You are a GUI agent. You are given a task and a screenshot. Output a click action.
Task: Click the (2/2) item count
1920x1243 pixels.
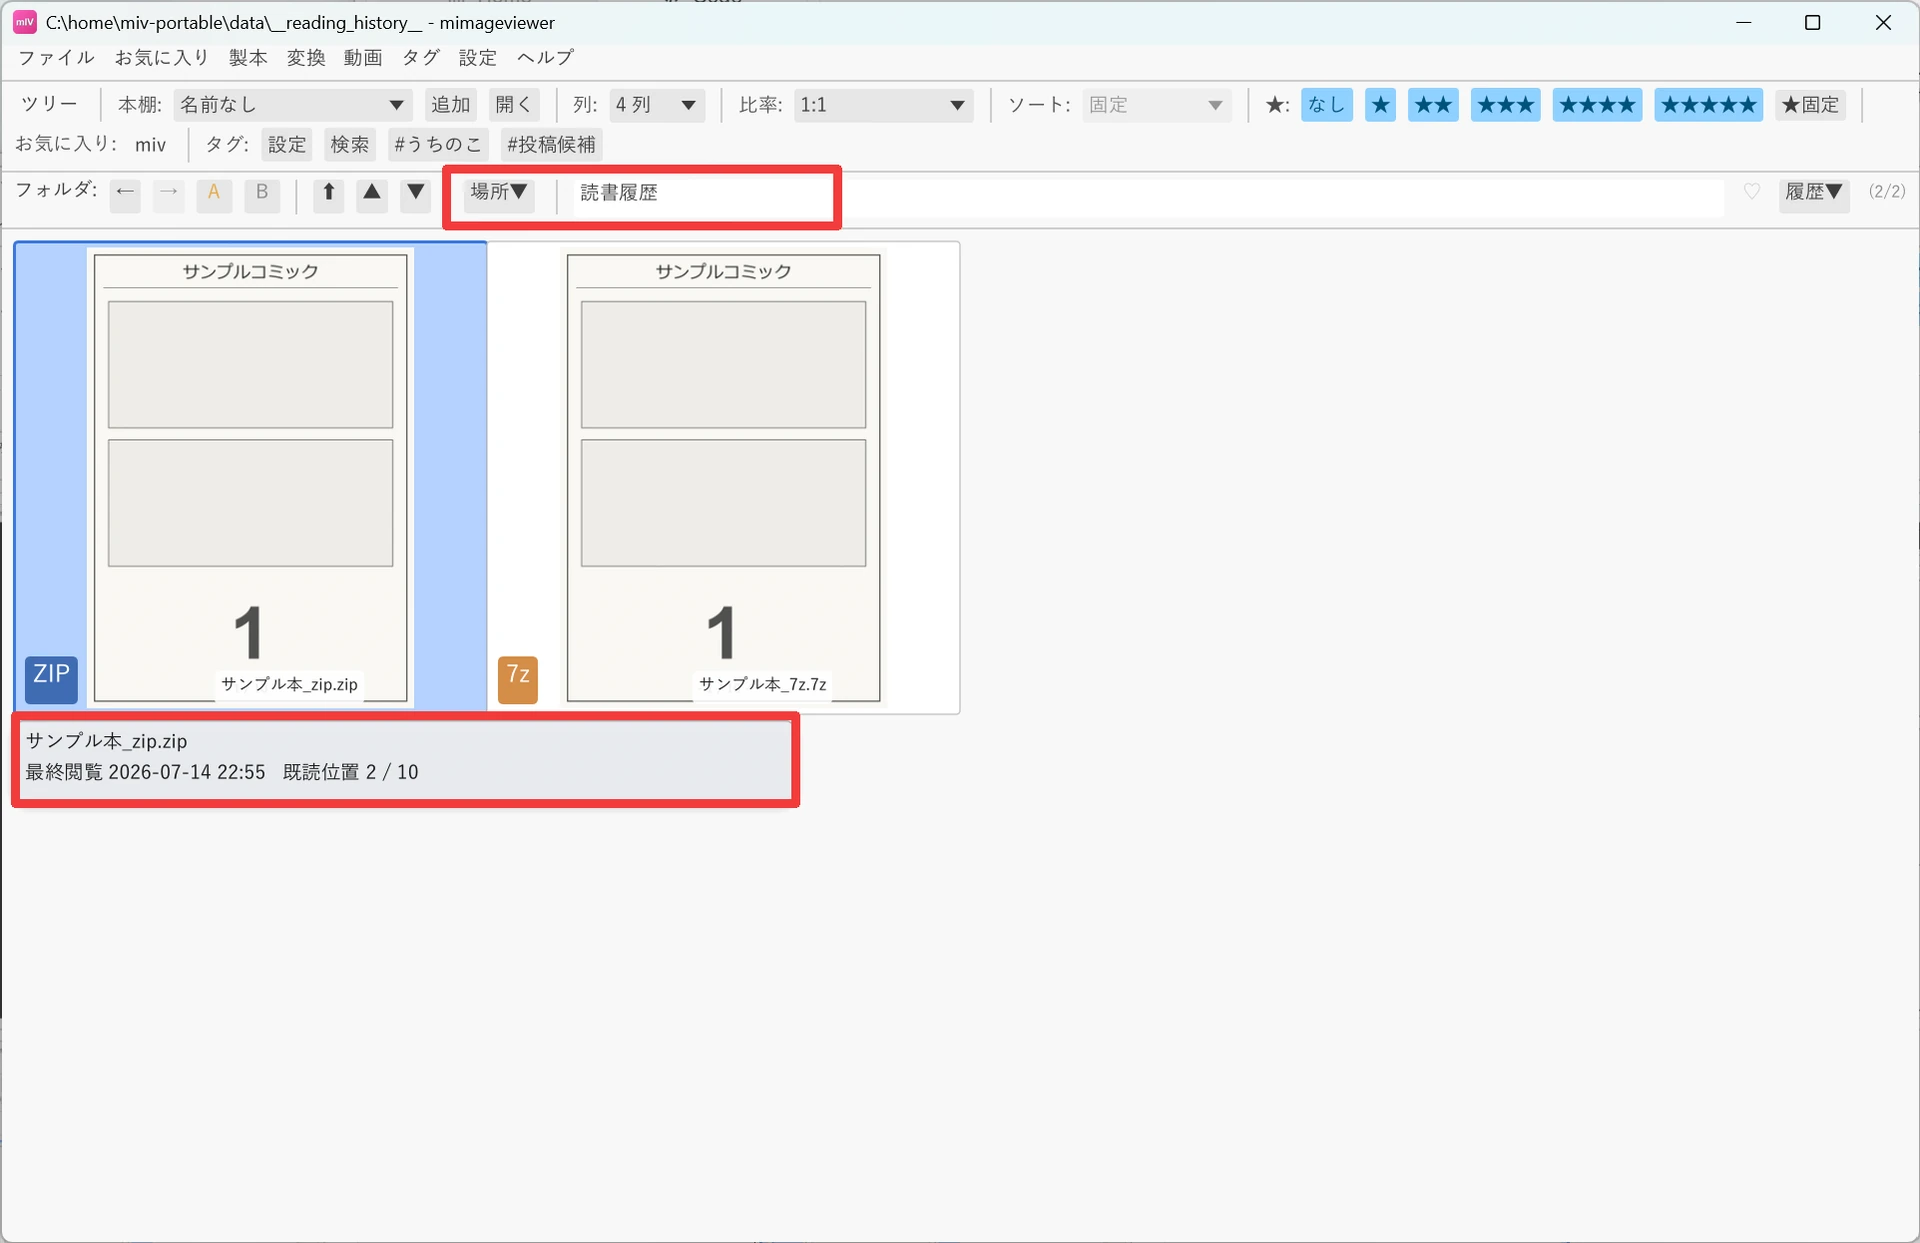coord(1887,192)
